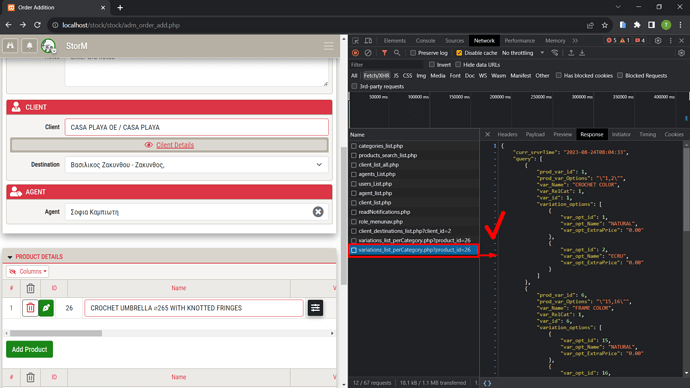The width and height of the screenshot is (690, 388).
Task: Open the Headers tab of the request
Action: tap(507, 134)
